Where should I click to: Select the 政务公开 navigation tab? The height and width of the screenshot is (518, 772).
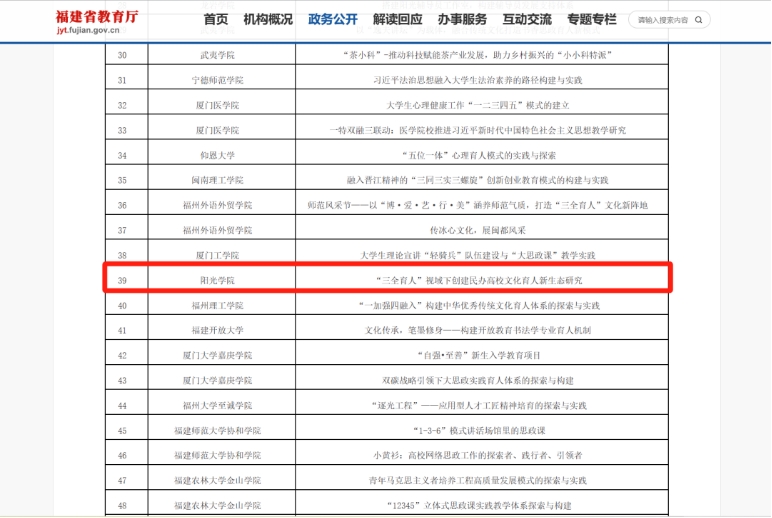(332, 20)
